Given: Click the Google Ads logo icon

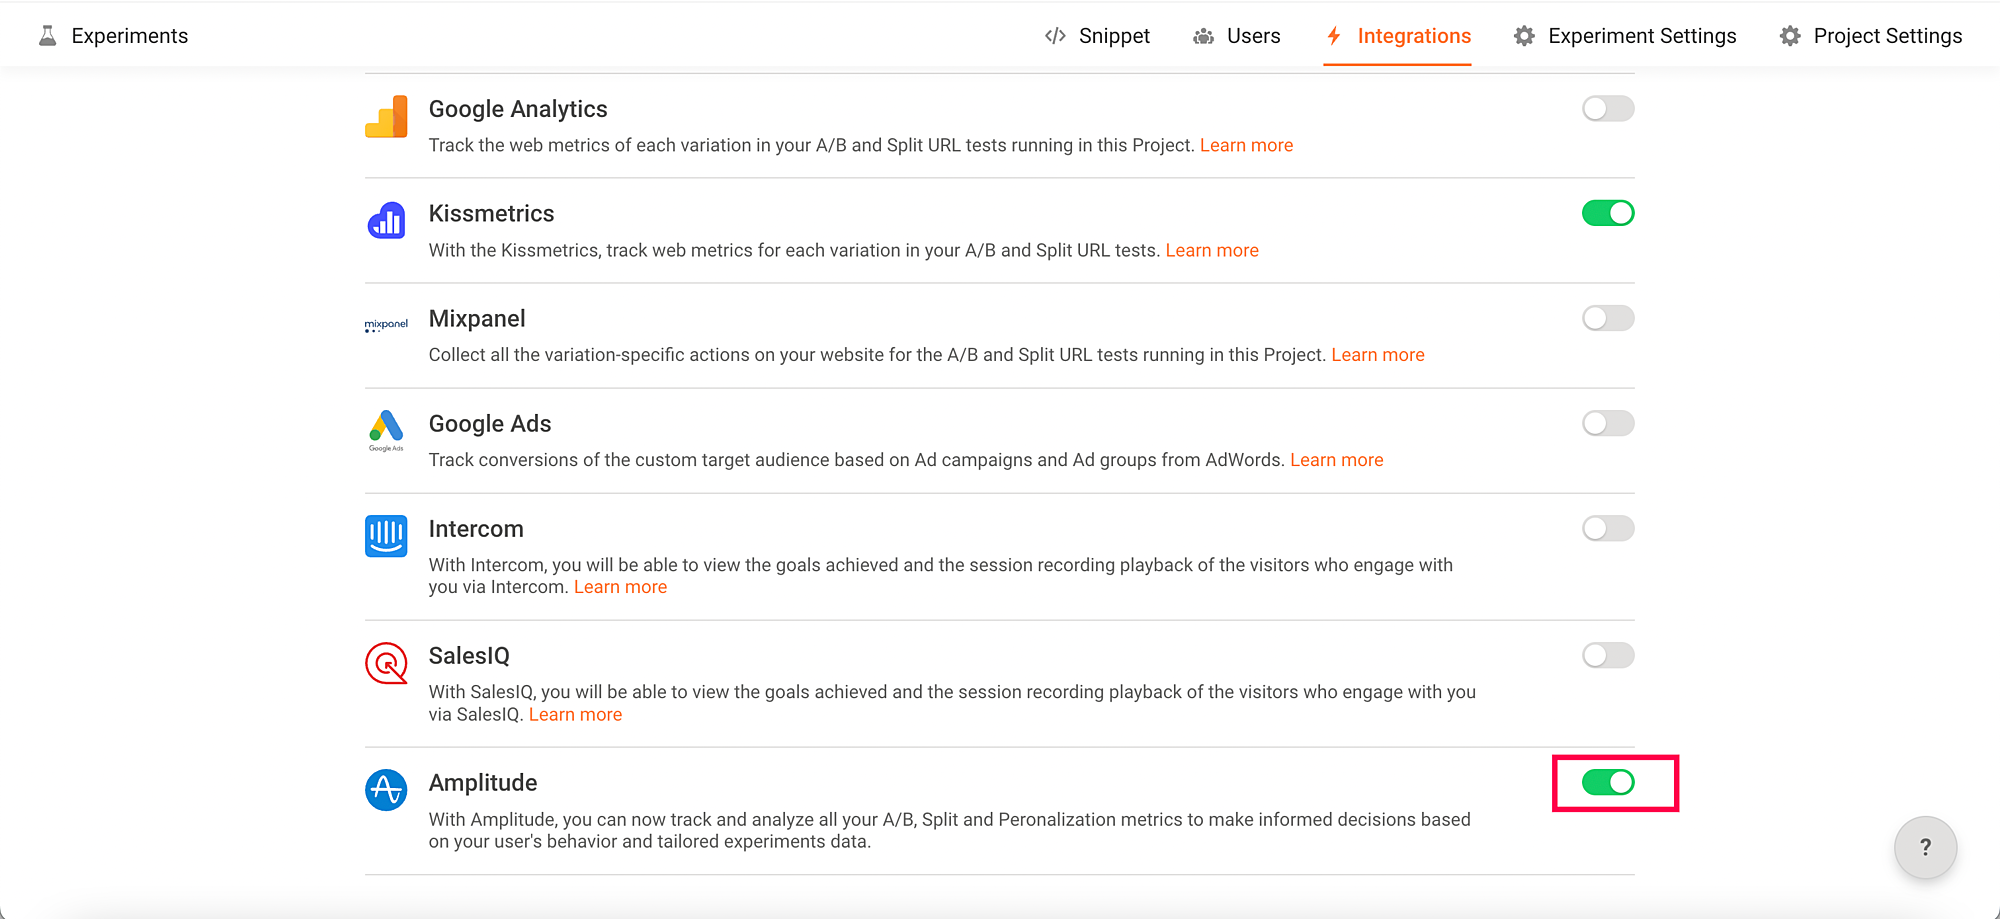Looking at the screenshot, I should pos(386,430).
